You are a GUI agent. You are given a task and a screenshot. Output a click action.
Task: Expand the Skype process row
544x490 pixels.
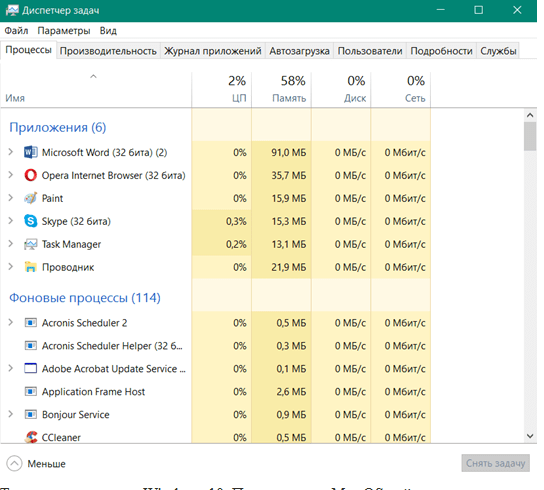click(x=11, y=221)
